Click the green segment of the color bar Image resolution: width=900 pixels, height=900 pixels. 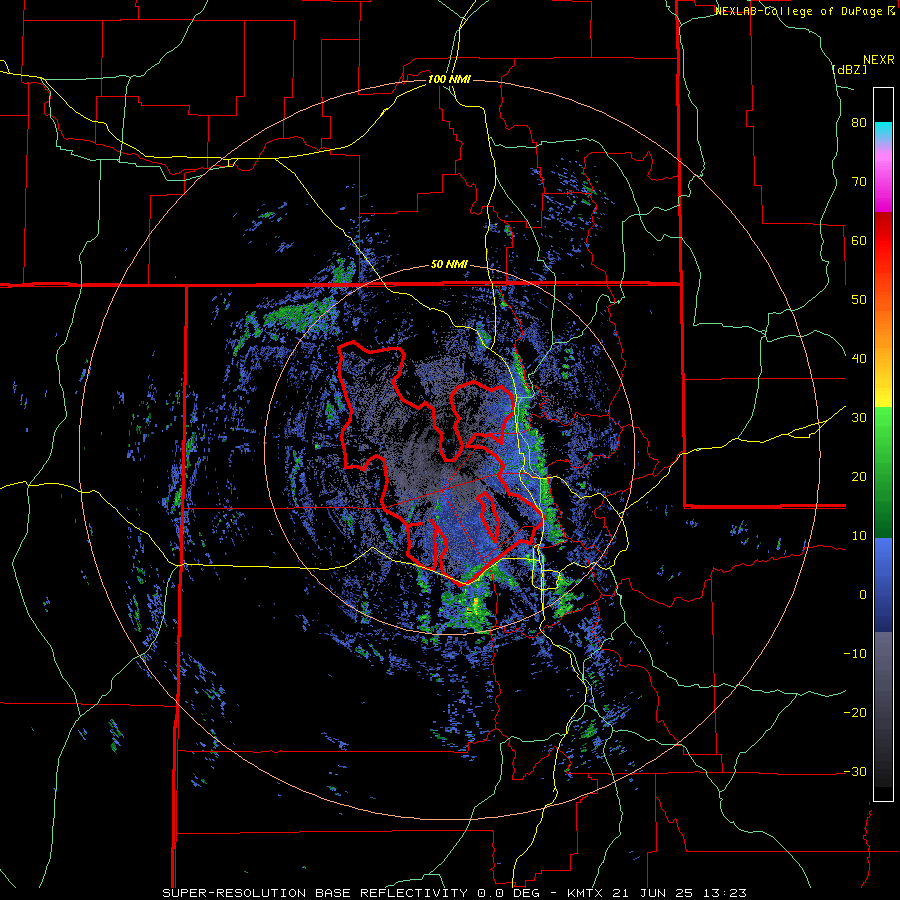click(x=883, y=472)
